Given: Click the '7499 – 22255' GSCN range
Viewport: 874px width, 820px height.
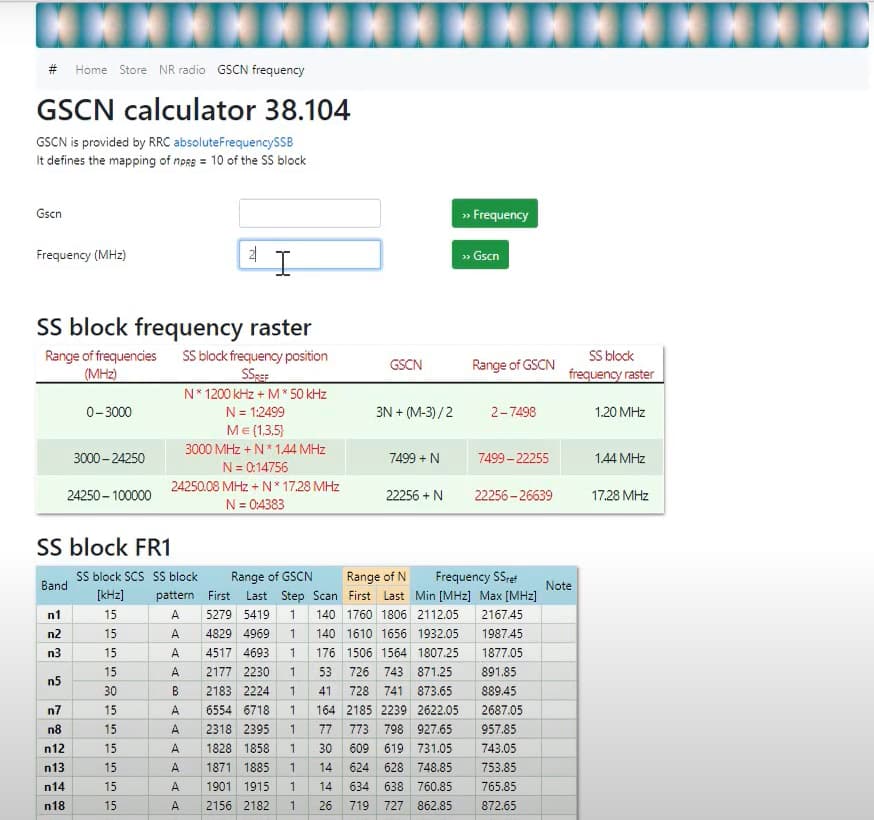Looking at the screenshot, I should (513, 458).
